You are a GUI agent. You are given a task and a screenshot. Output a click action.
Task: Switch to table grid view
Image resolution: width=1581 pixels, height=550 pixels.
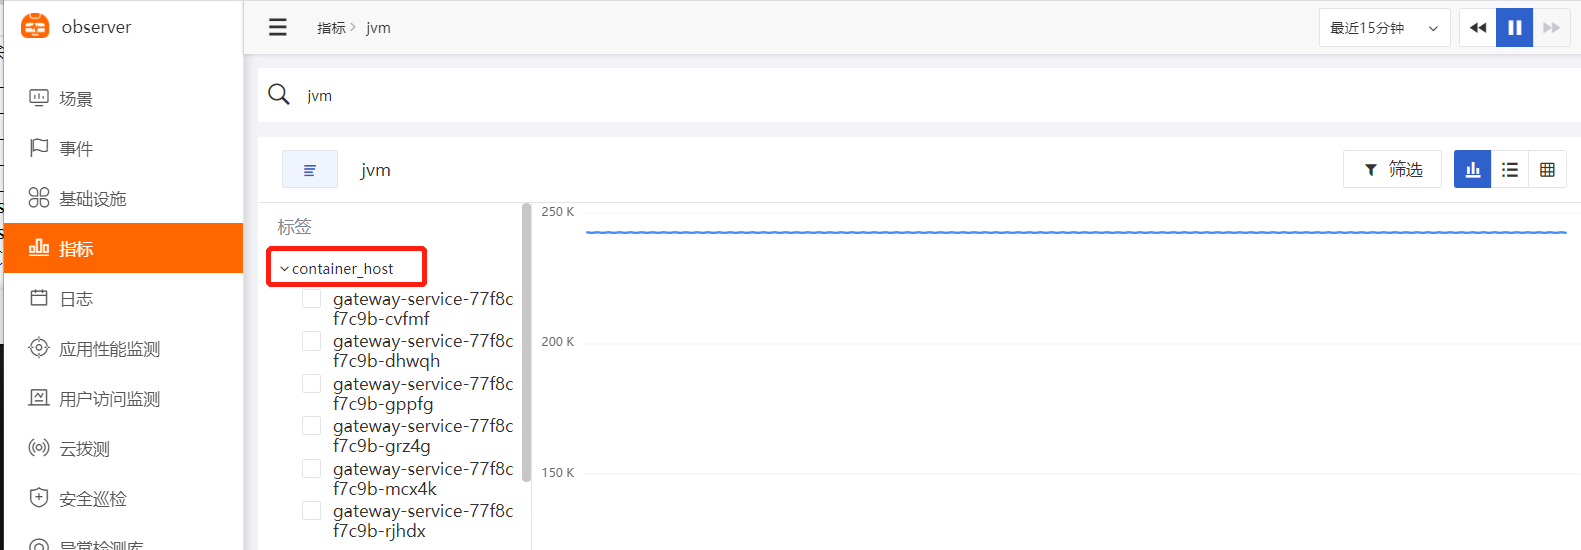pyautogui.click(x=1547, y=170)
